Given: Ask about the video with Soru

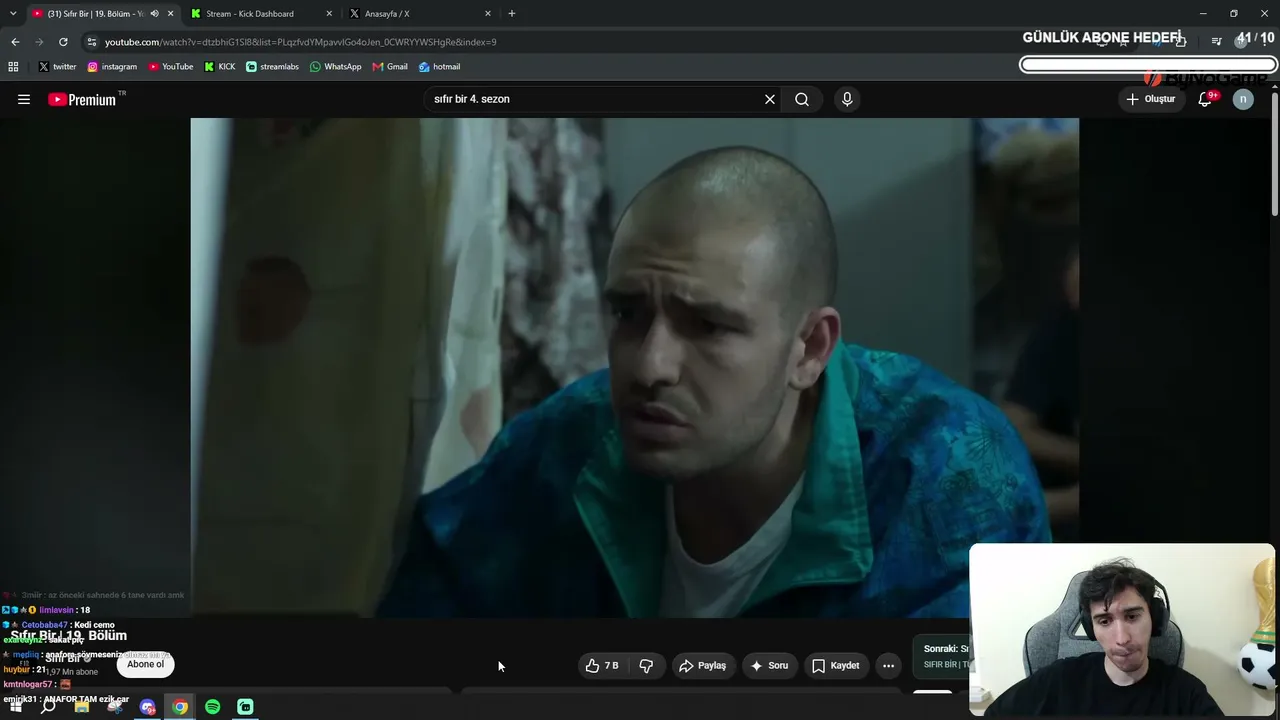Looking at the screenshot, I should [769, 665].
